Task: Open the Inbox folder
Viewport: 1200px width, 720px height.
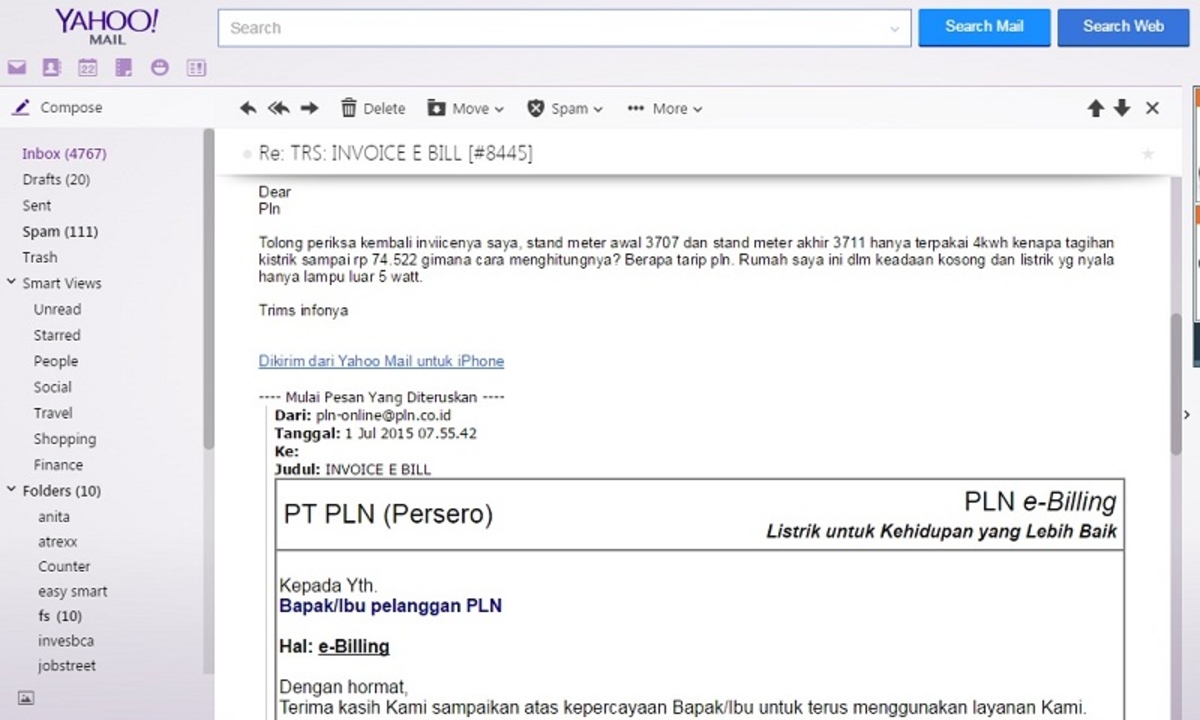Action: [64, 154]
